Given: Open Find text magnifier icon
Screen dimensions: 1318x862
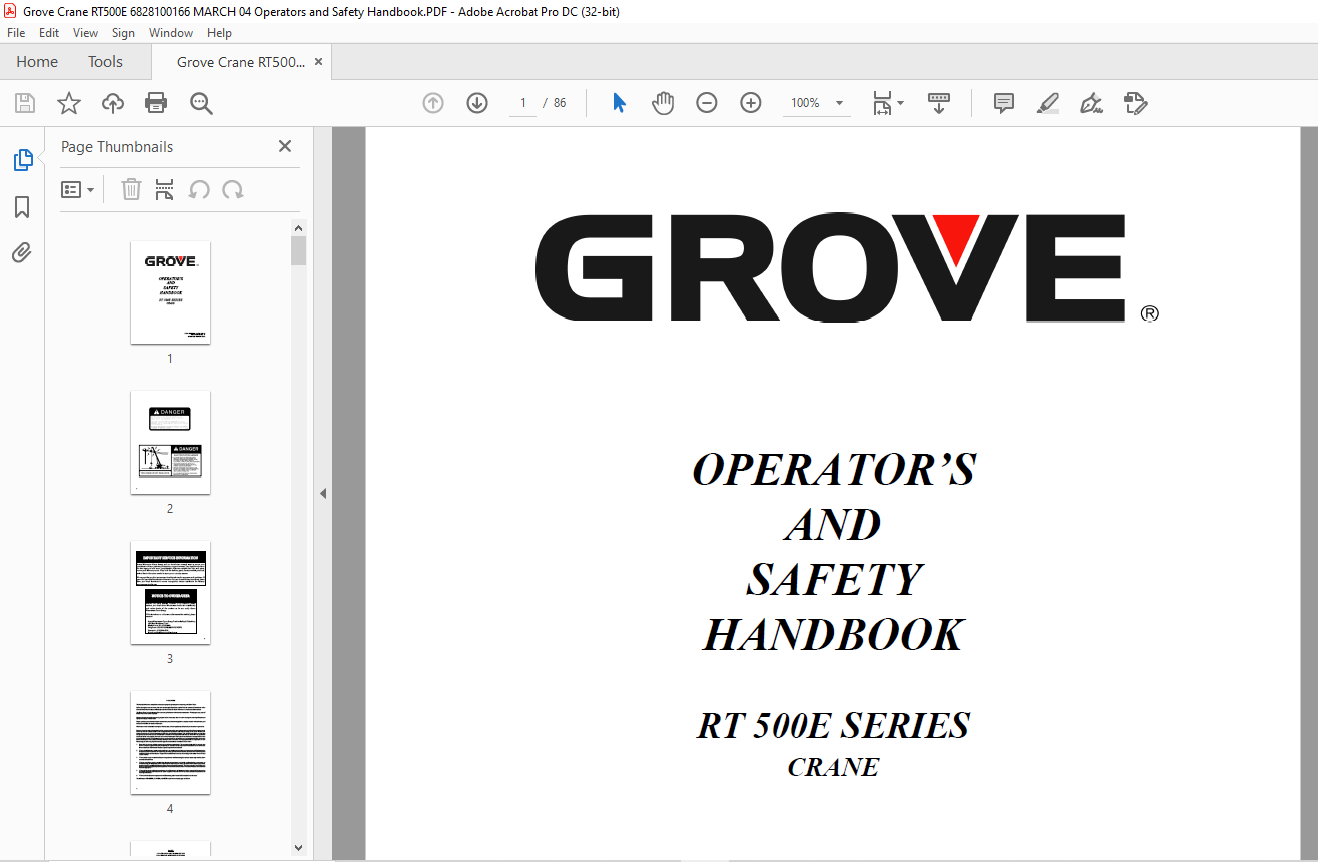Looking at the screenshot, I should 201,103.
